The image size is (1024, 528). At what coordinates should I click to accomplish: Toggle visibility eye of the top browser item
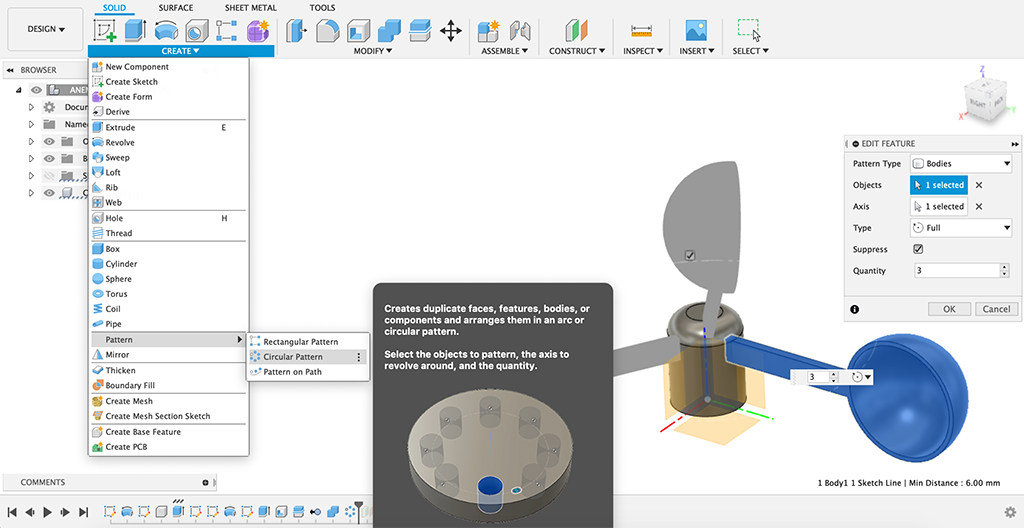pos(37,90)
